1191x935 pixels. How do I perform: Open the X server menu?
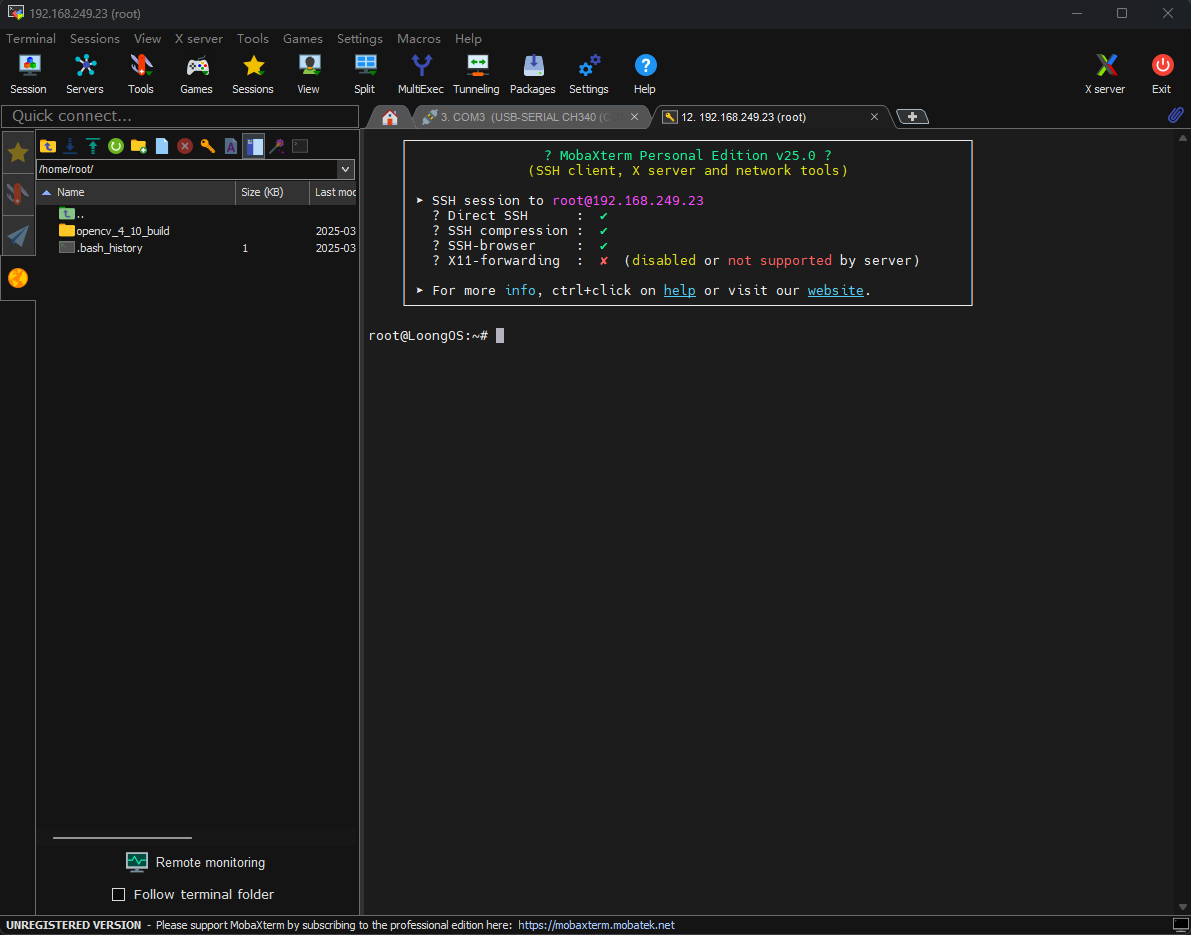(x=199, y=39)
